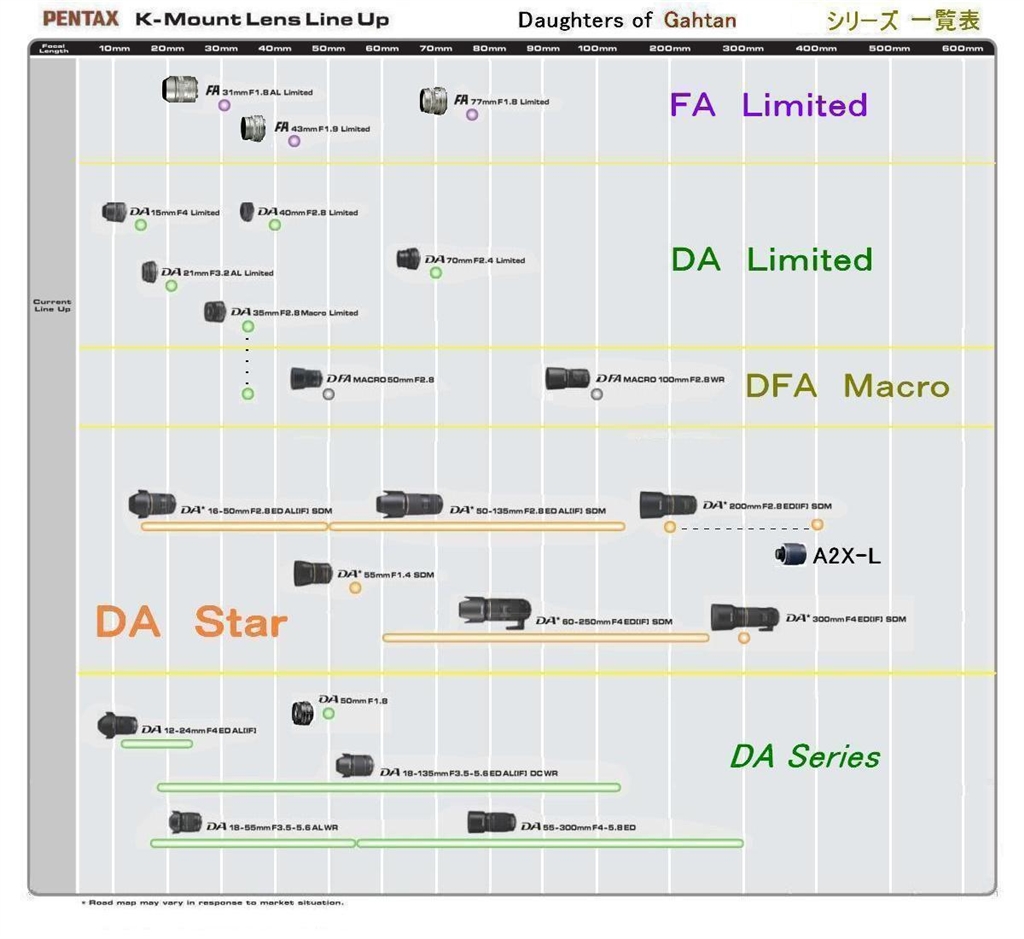Click the DA 18-135mm F3.5-5.6 ED AL[IF] DC WR label
This screenshot has width=1024, height=939.
[469, 773]
